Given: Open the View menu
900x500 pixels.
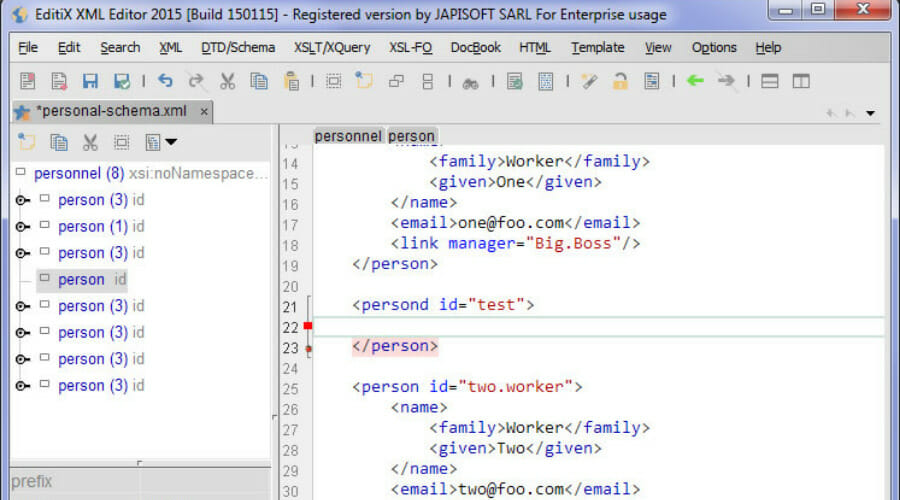Looking at the screenshot, I should pos(658,48).
